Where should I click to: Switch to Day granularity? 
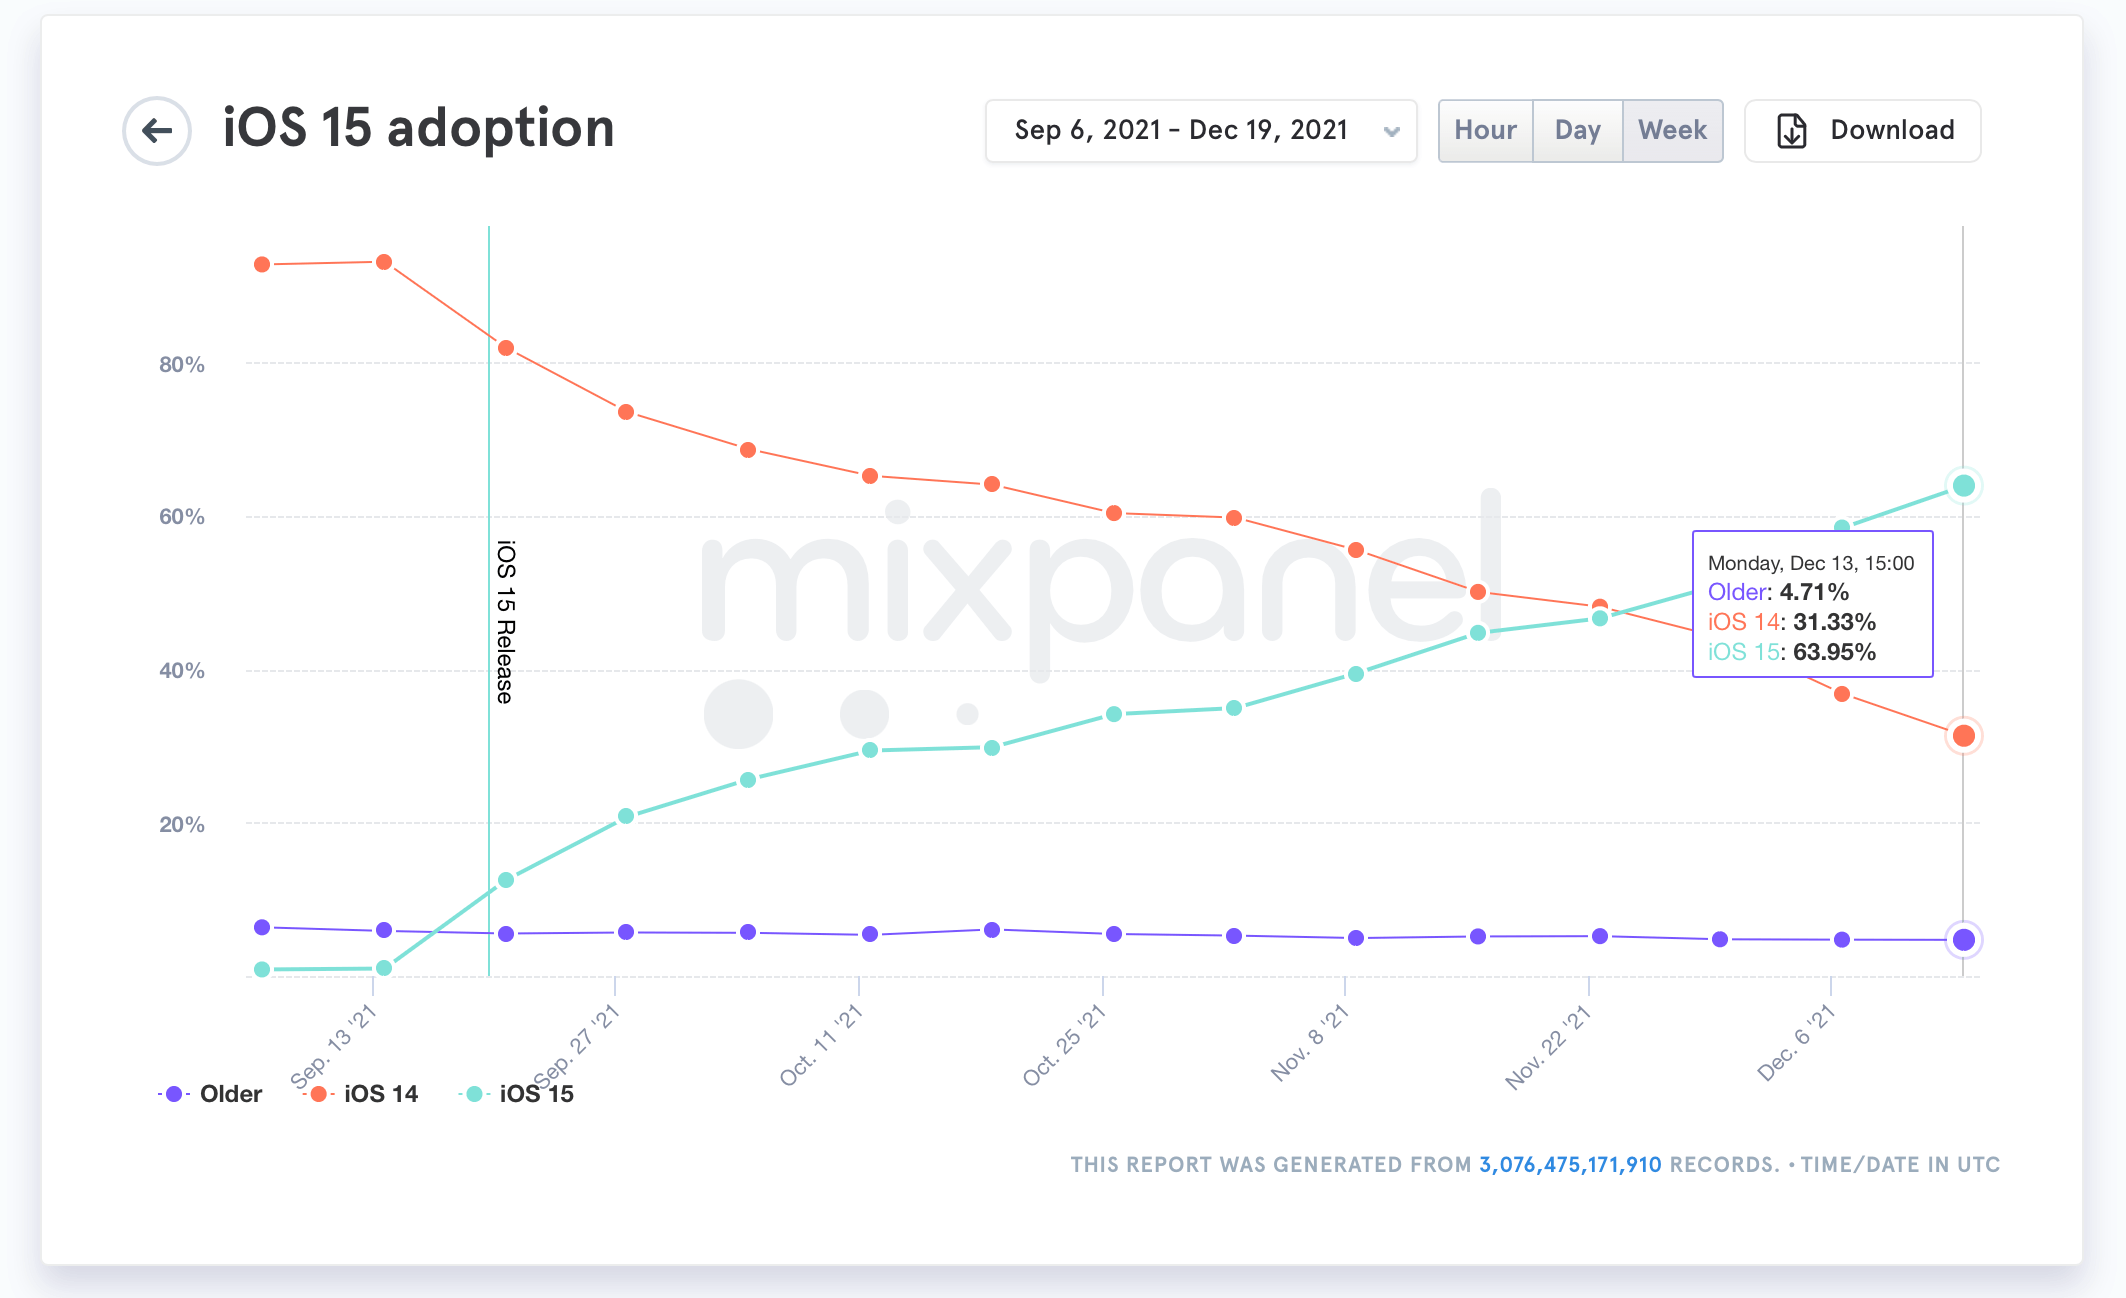click(x=1577, y=131)
